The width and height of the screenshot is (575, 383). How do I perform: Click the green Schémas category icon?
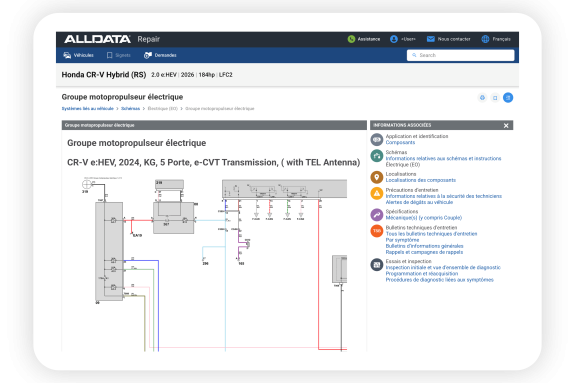[x=377, y=156]
